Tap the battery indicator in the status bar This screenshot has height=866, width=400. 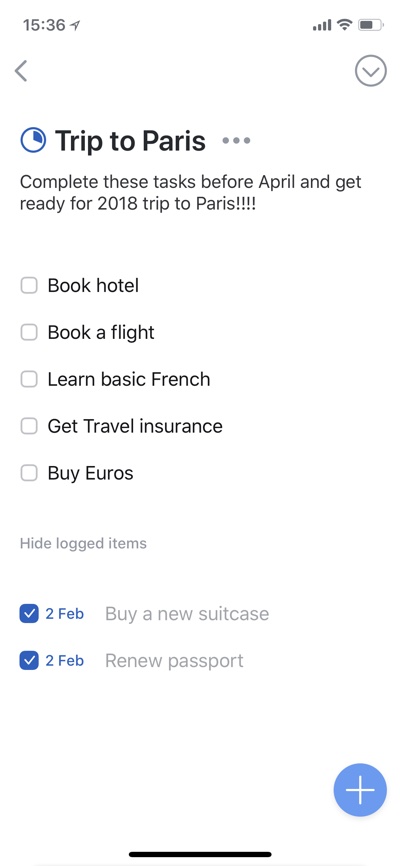click(x=370, y=25)
